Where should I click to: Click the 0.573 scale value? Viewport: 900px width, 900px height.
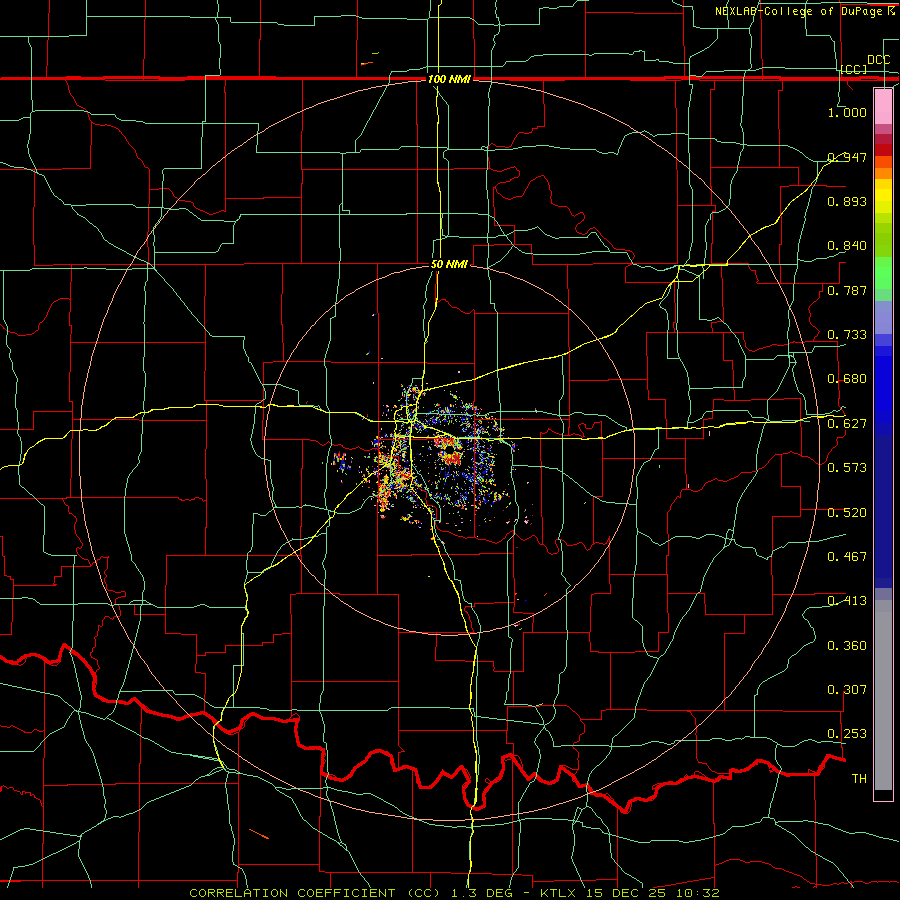[847, 468]
